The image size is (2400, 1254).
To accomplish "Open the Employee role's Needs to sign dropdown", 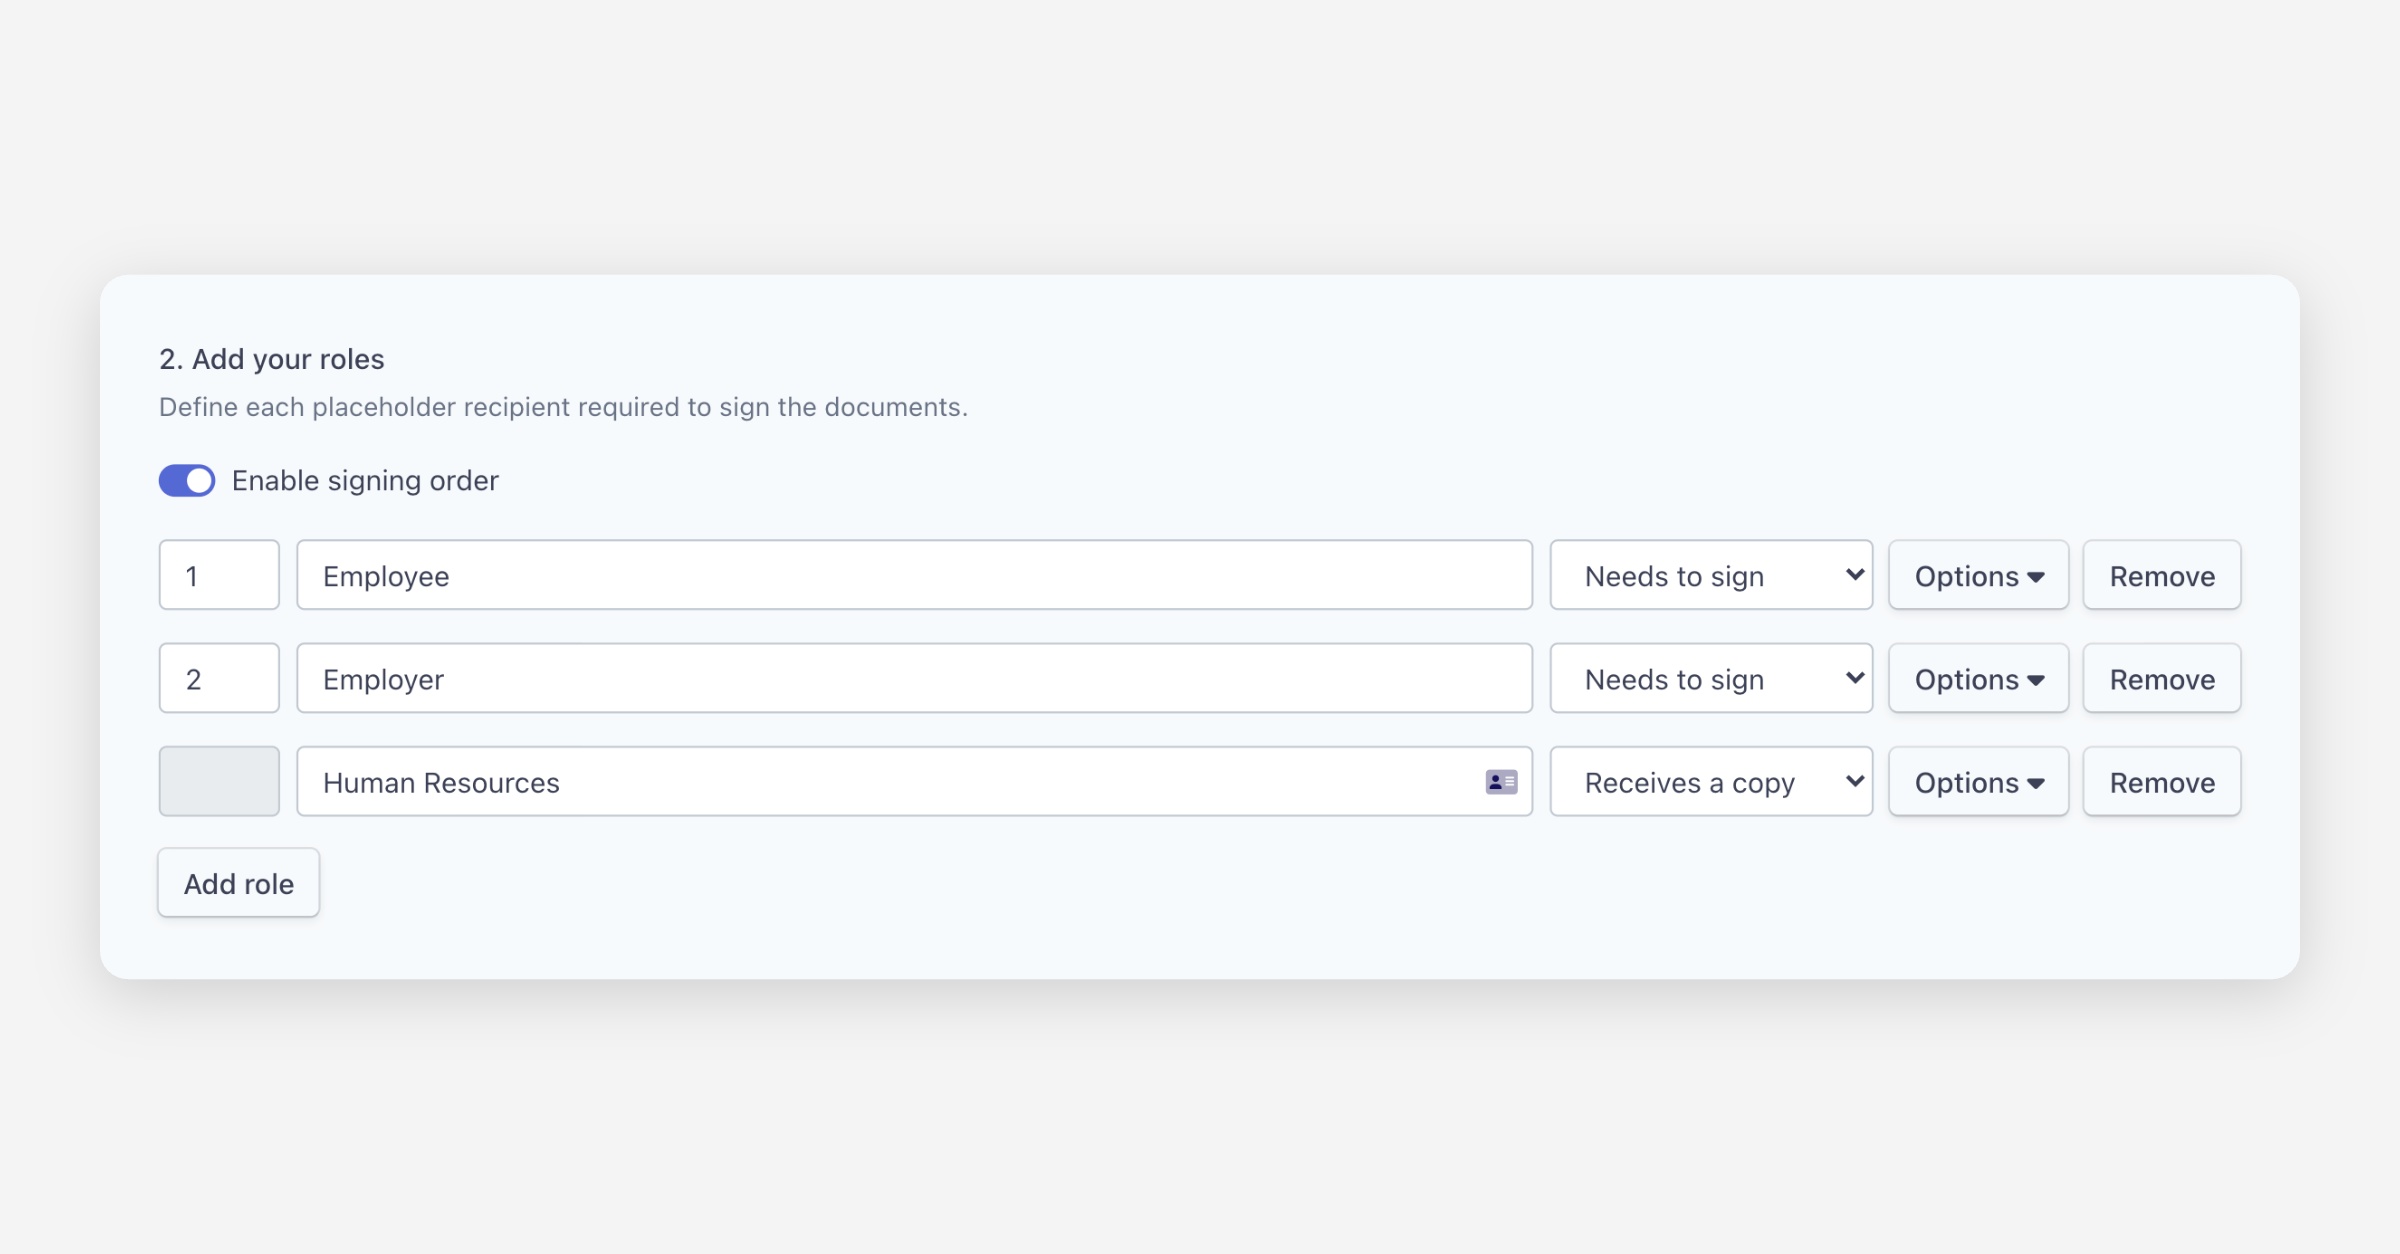I will (x=1710, y=576).
